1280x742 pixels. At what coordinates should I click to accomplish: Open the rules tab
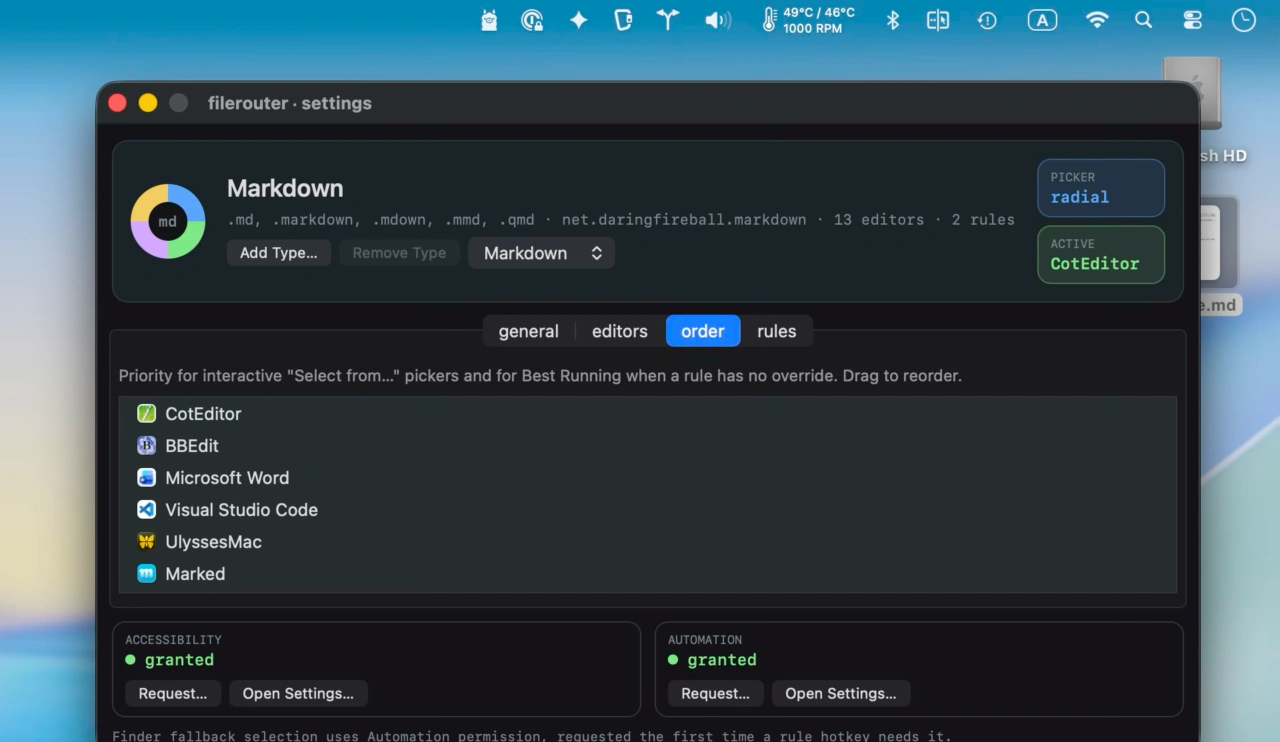[777, 331]
